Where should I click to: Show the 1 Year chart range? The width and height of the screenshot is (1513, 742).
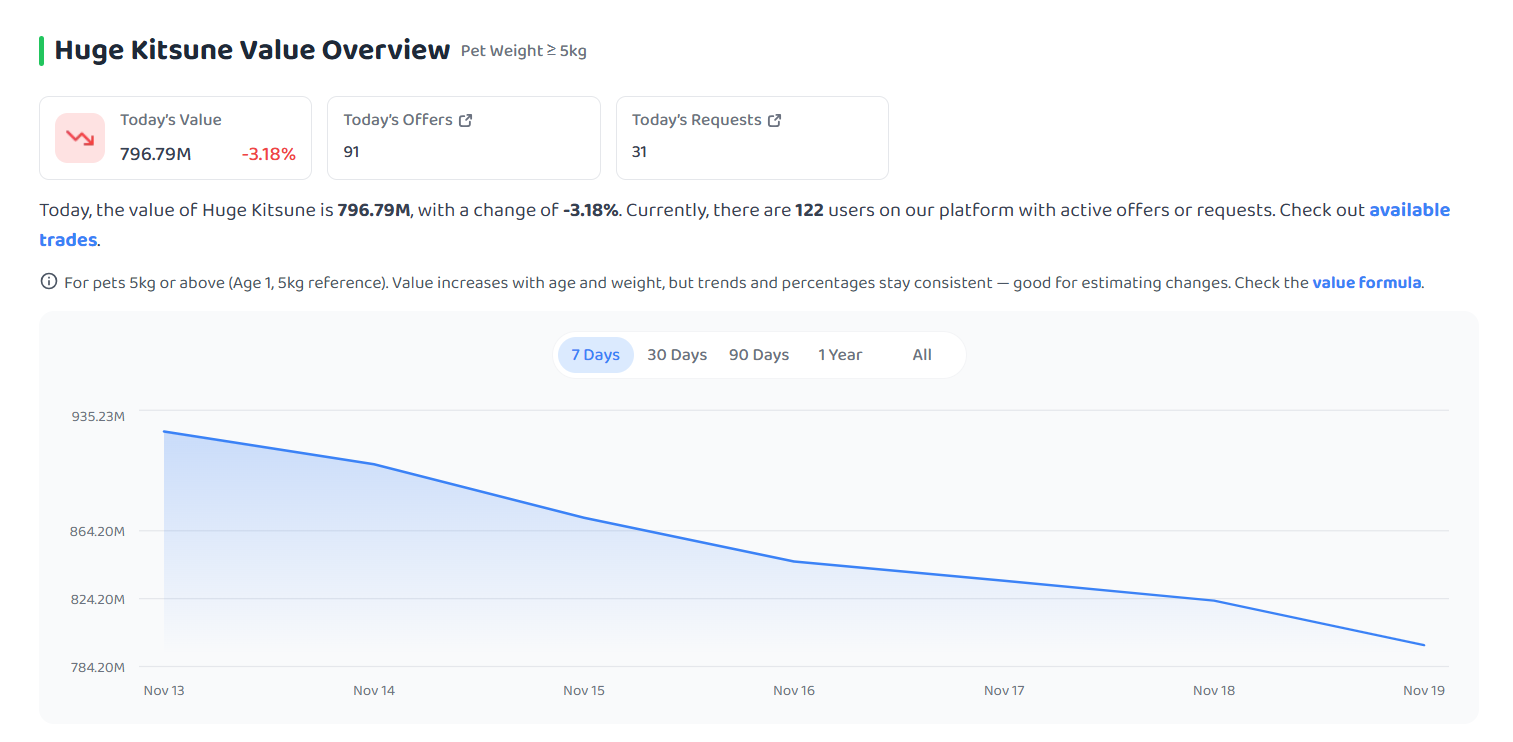(840, 355)
